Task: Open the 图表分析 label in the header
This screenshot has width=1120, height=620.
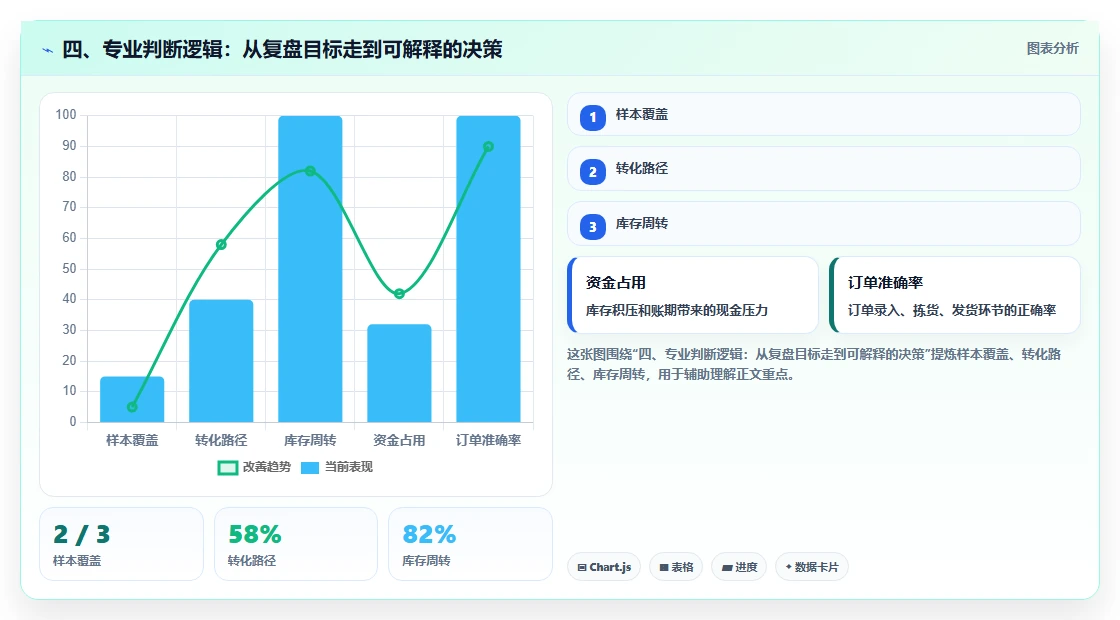Action: (x=1052, y=49)
